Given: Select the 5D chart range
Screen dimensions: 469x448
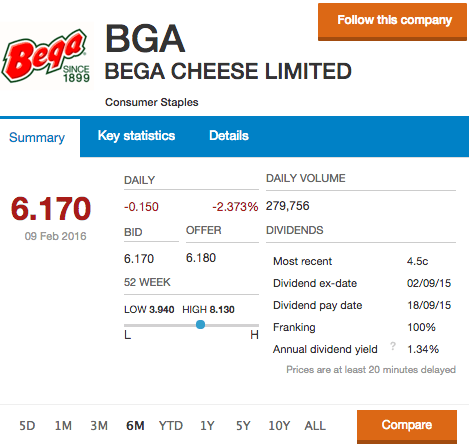Looking at the screenshot, I should pos(27,426).
